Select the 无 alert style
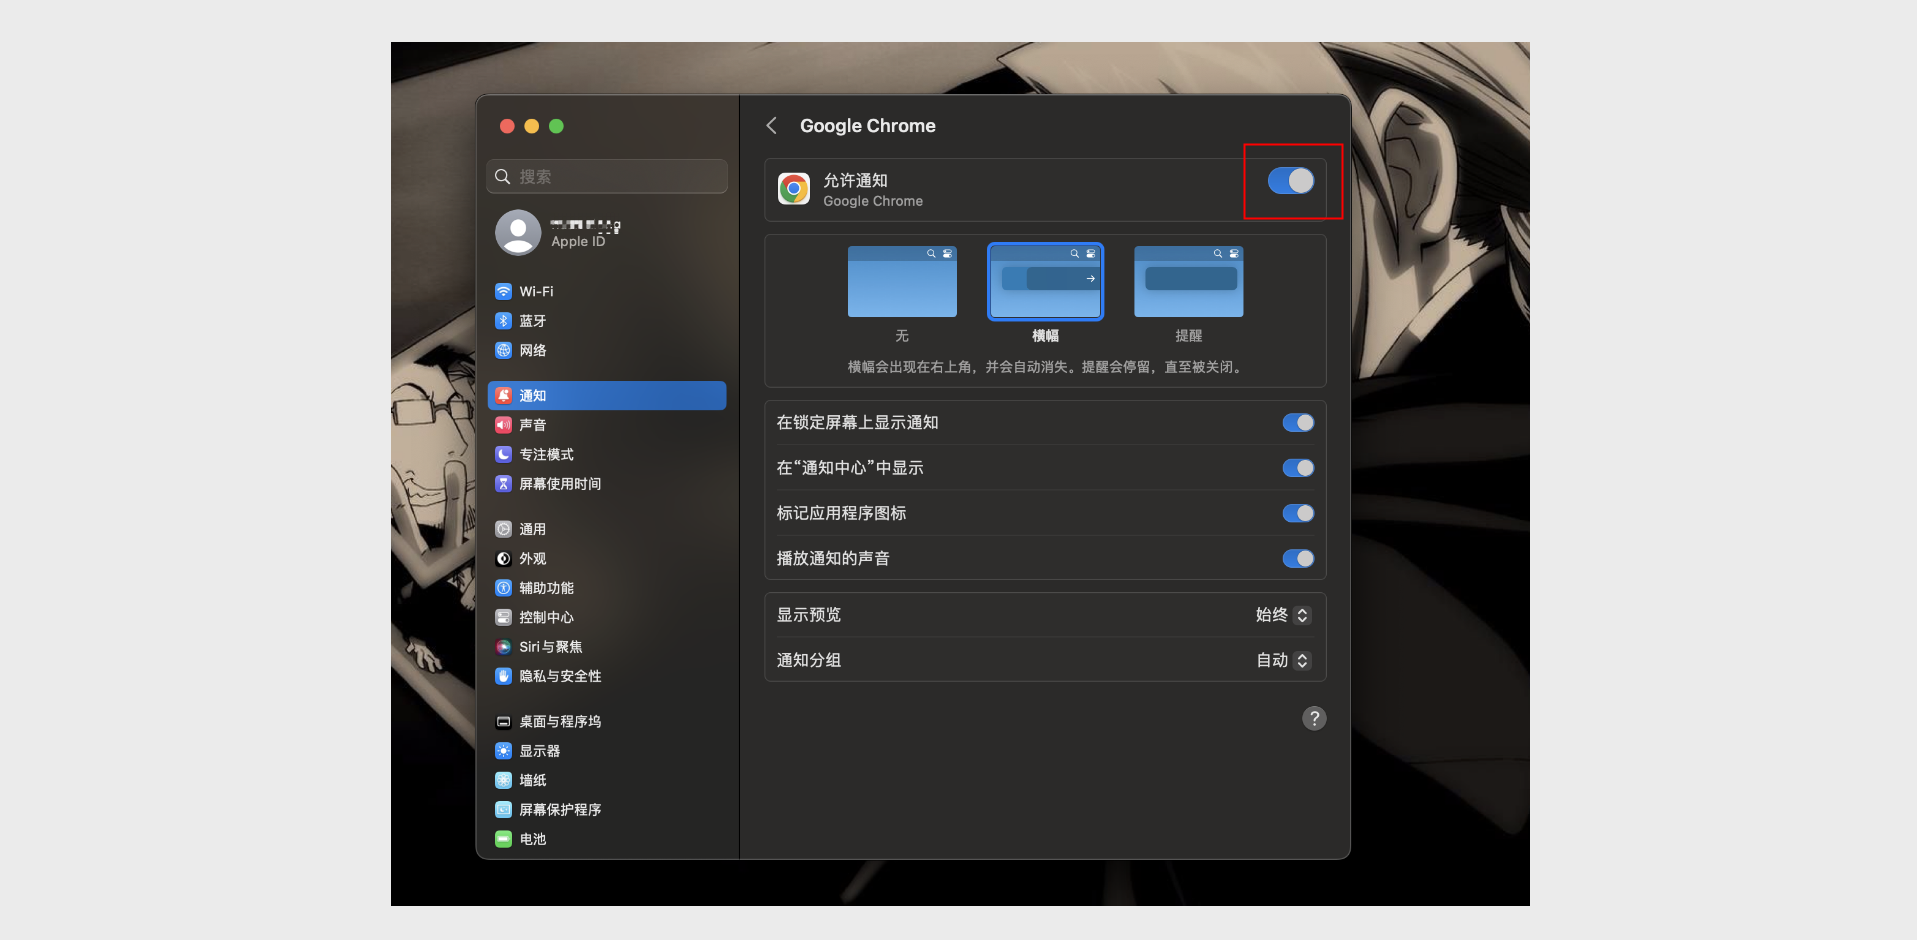The width and height of the screenshot is (1917, 940). point(902,282)
